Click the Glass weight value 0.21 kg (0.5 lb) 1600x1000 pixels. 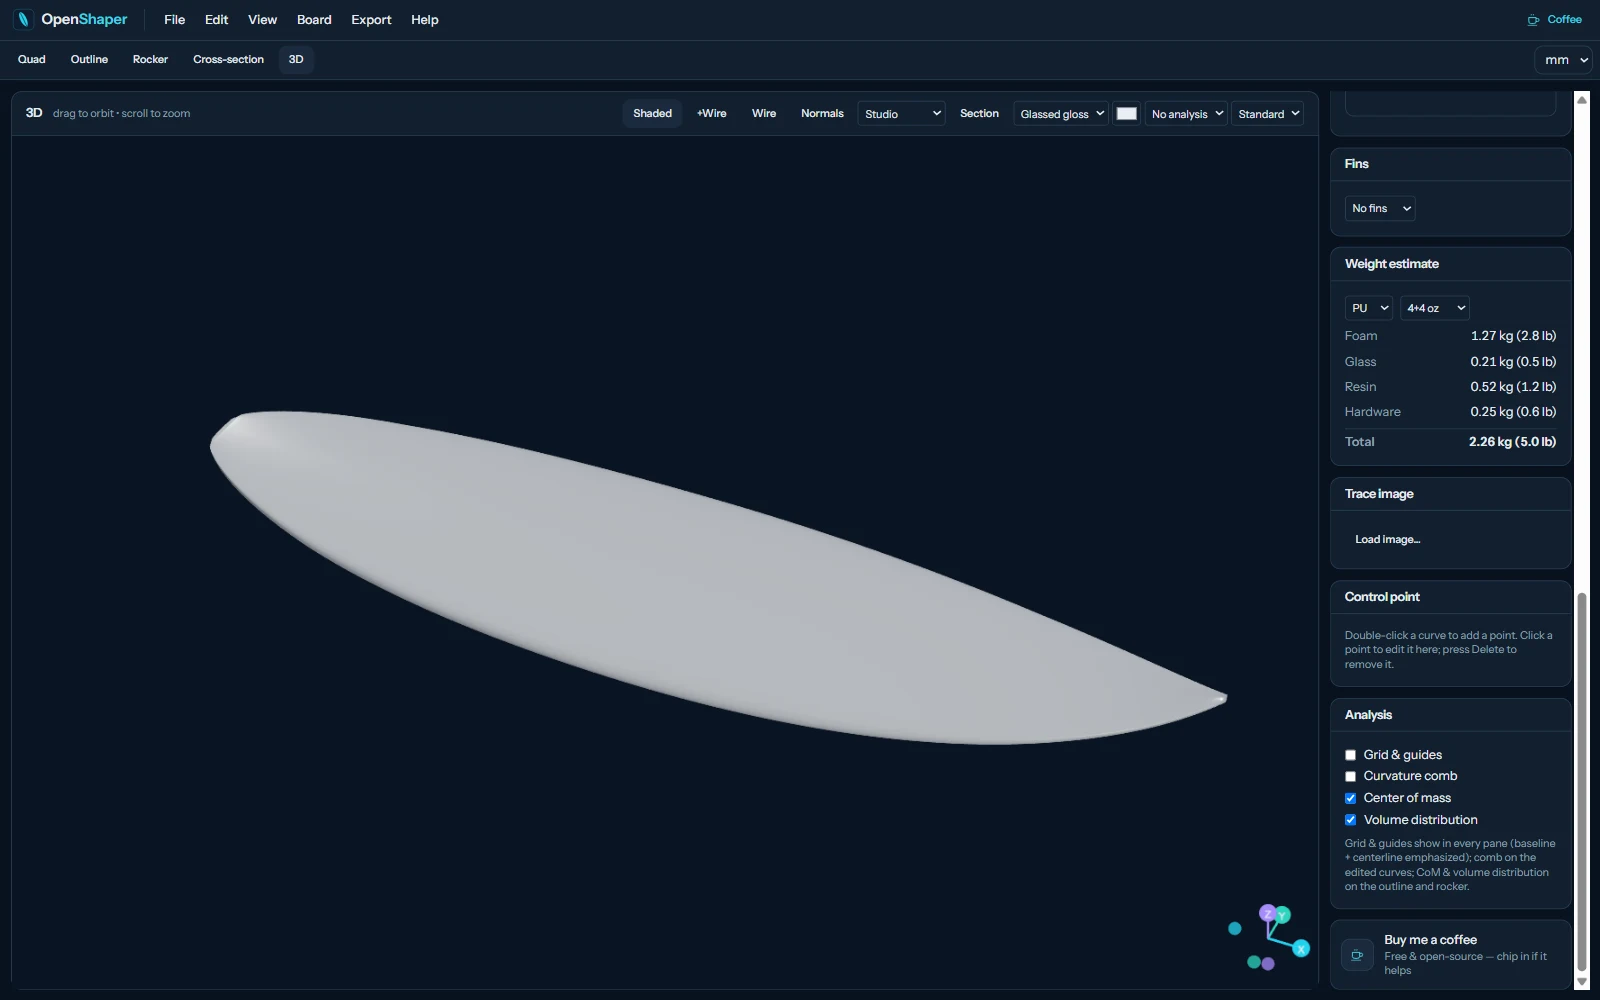pyautogui.click(x=1513, y=362)
